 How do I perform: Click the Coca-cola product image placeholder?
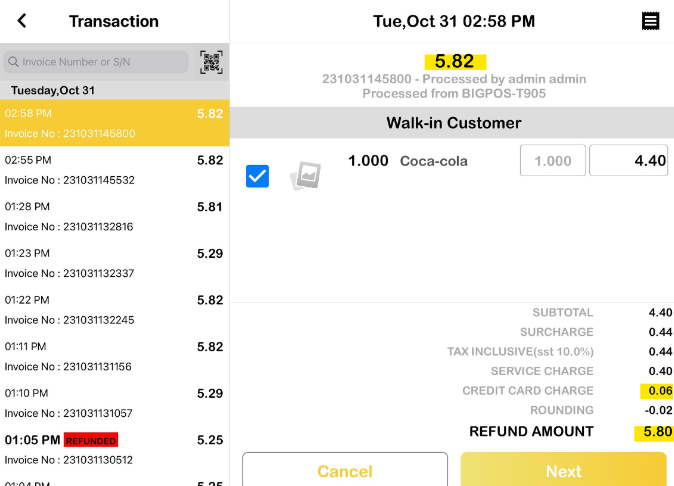coord(305,176)
